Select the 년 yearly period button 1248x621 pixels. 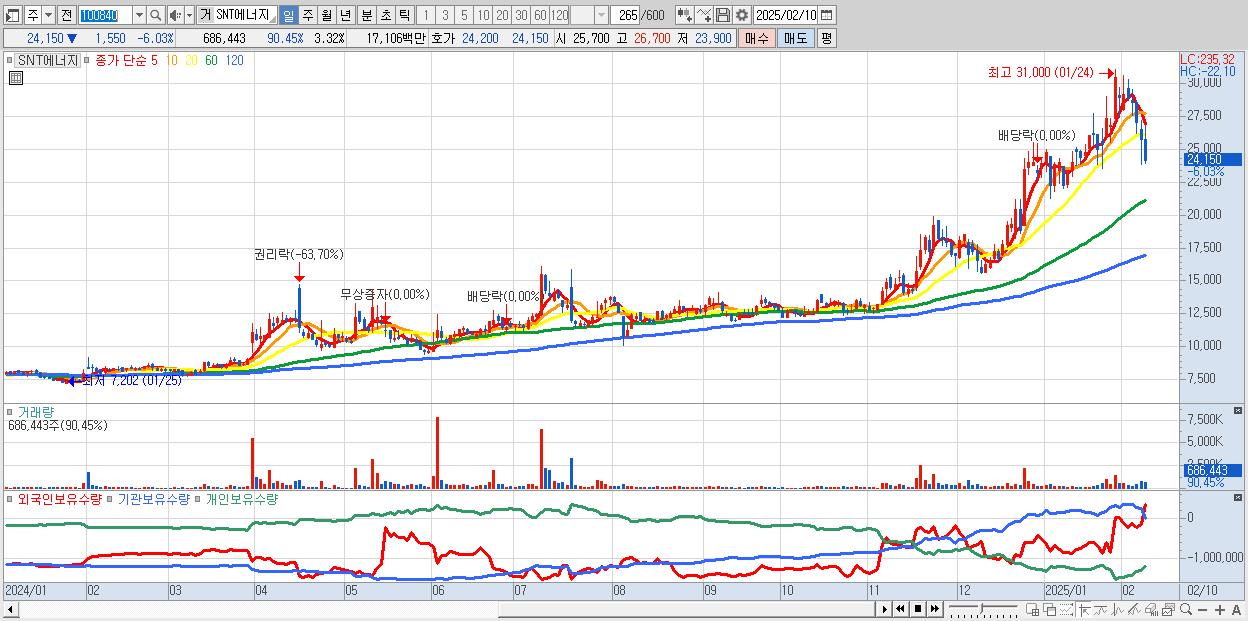tap(345, 15)
